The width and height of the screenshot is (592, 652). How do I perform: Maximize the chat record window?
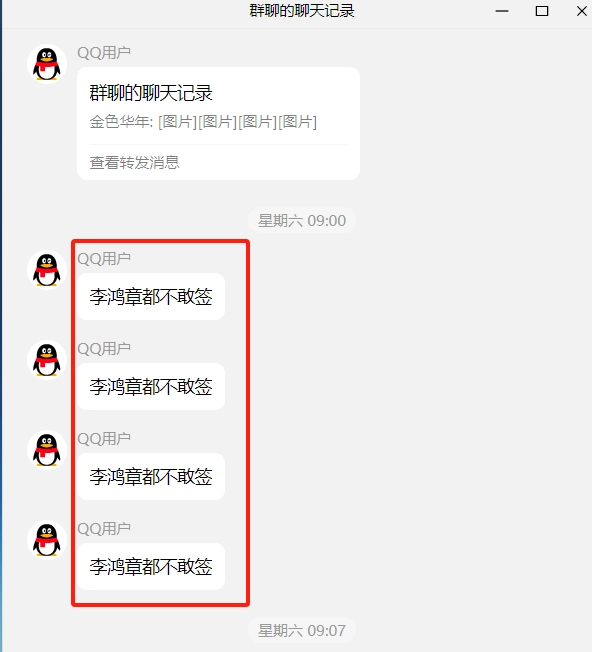[x=542, y=11]
